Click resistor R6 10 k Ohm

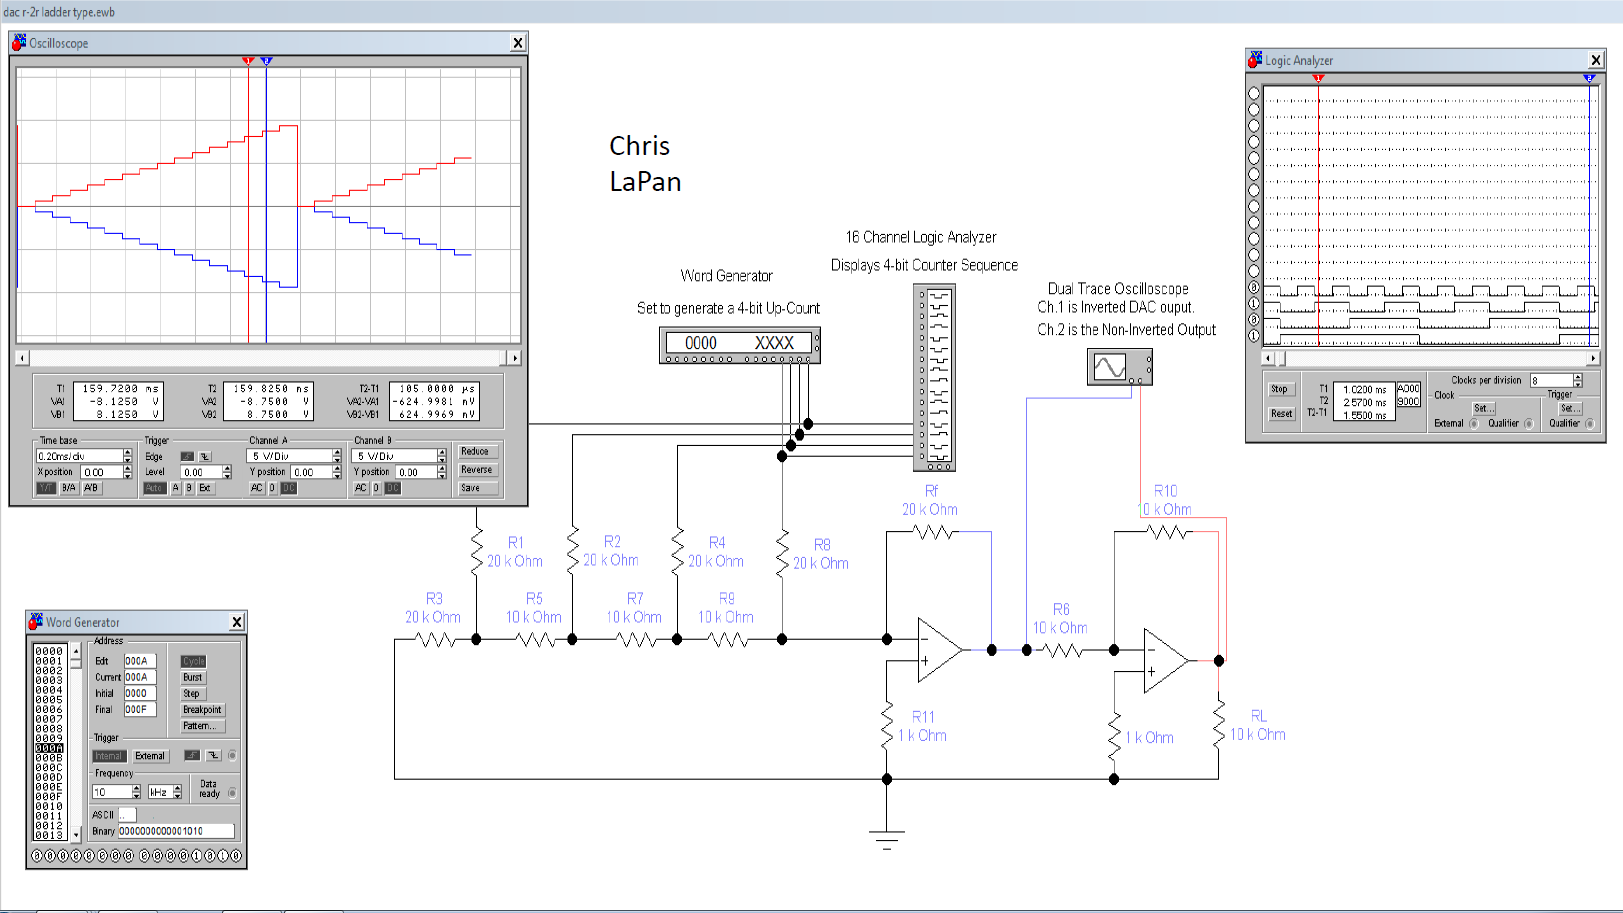1063,650
